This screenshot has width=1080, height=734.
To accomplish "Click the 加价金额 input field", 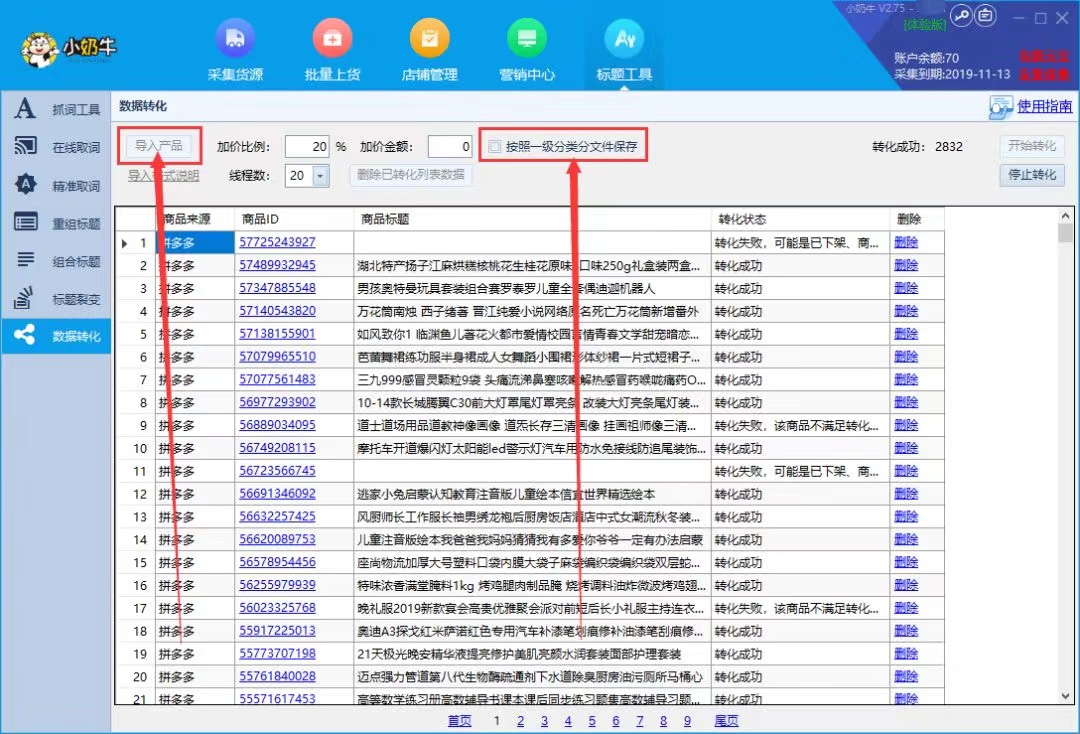I will [x=450, y=146].
